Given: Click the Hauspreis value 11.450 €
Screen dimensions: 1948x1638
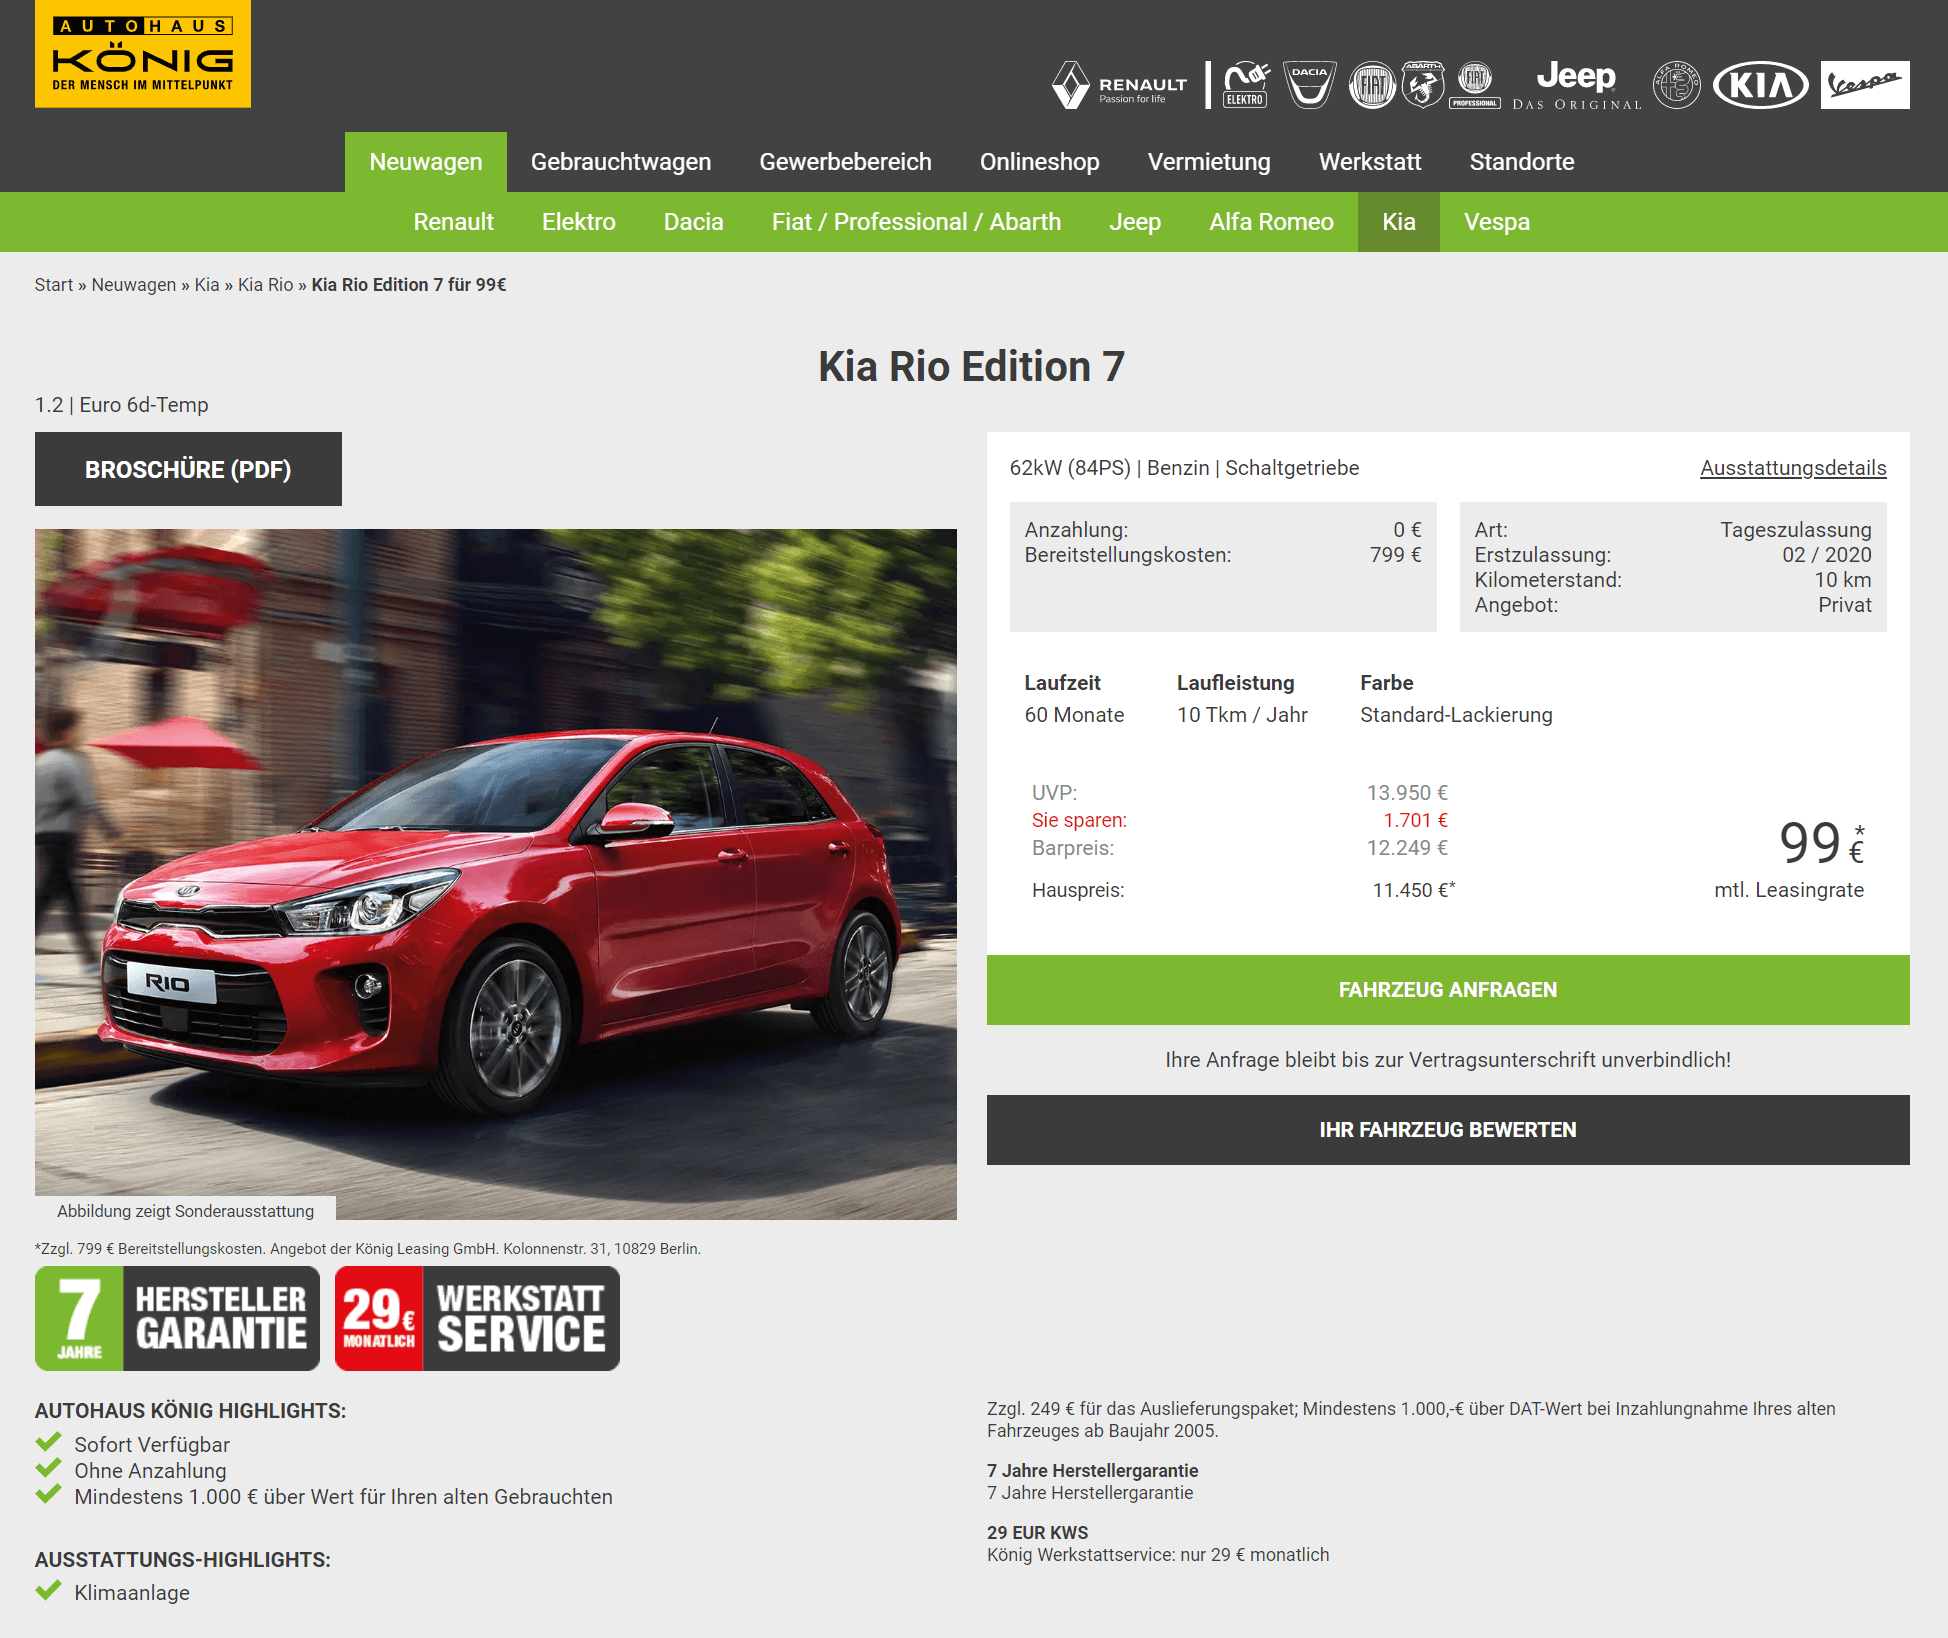Looking at the screenshot, I should (x=1413, y=890).
